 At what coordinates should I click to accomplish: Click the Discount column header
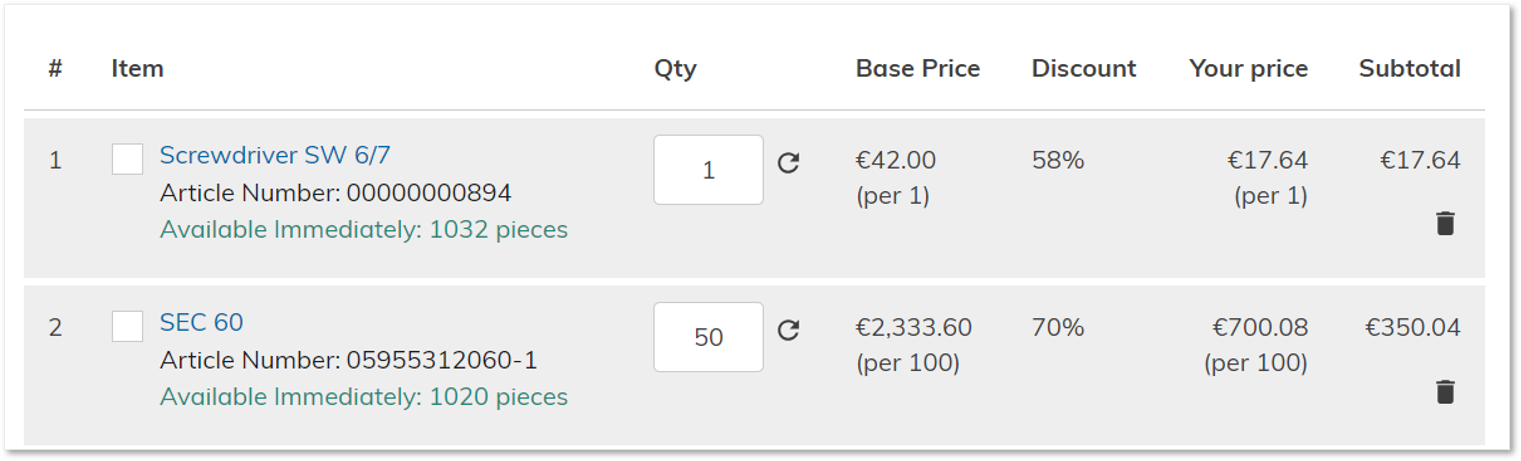(x=1084, y=68)
